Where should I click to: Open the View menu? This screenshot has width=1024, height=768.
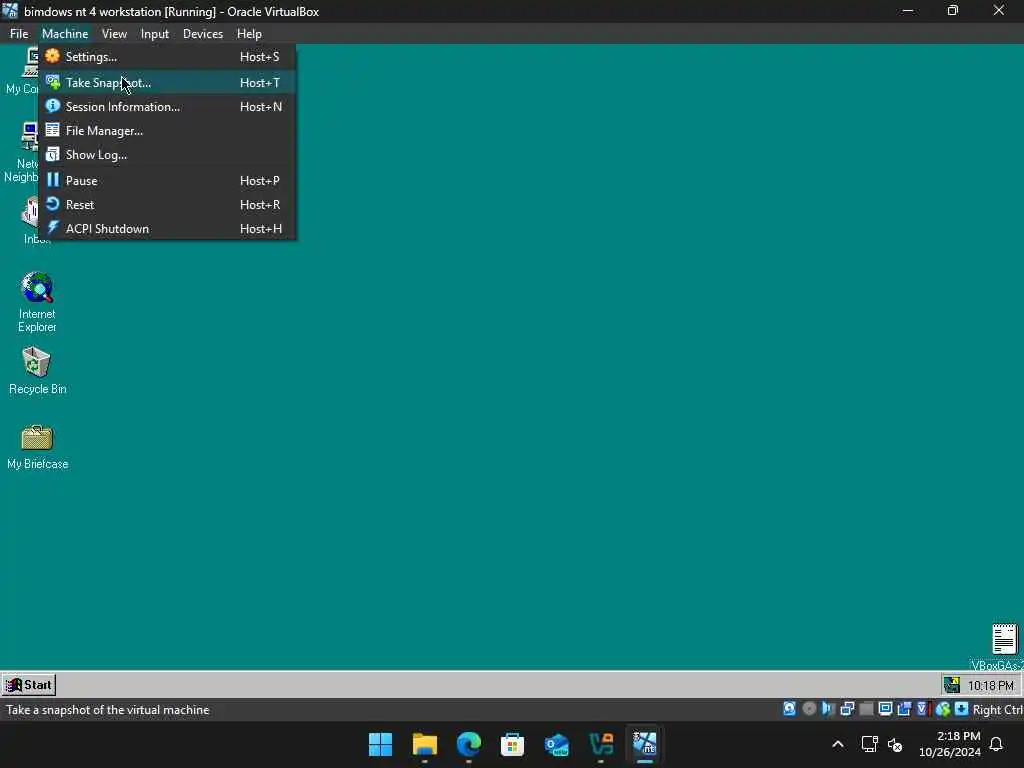(114, 33)
